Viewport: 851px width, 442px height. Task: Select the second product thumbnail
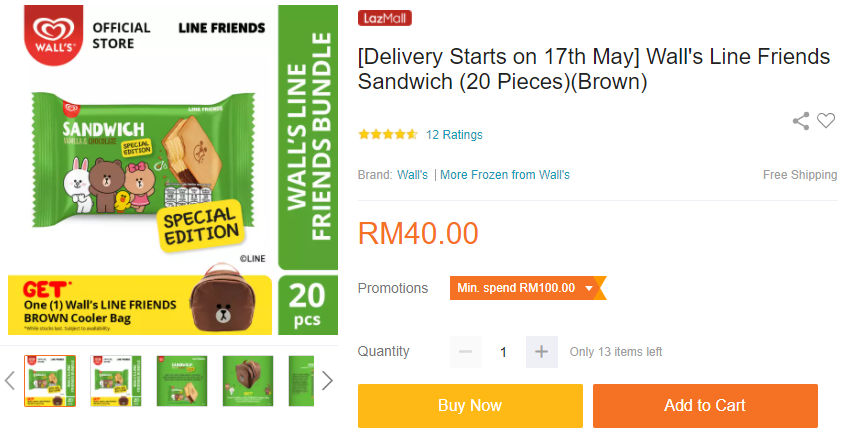(116, 380)
